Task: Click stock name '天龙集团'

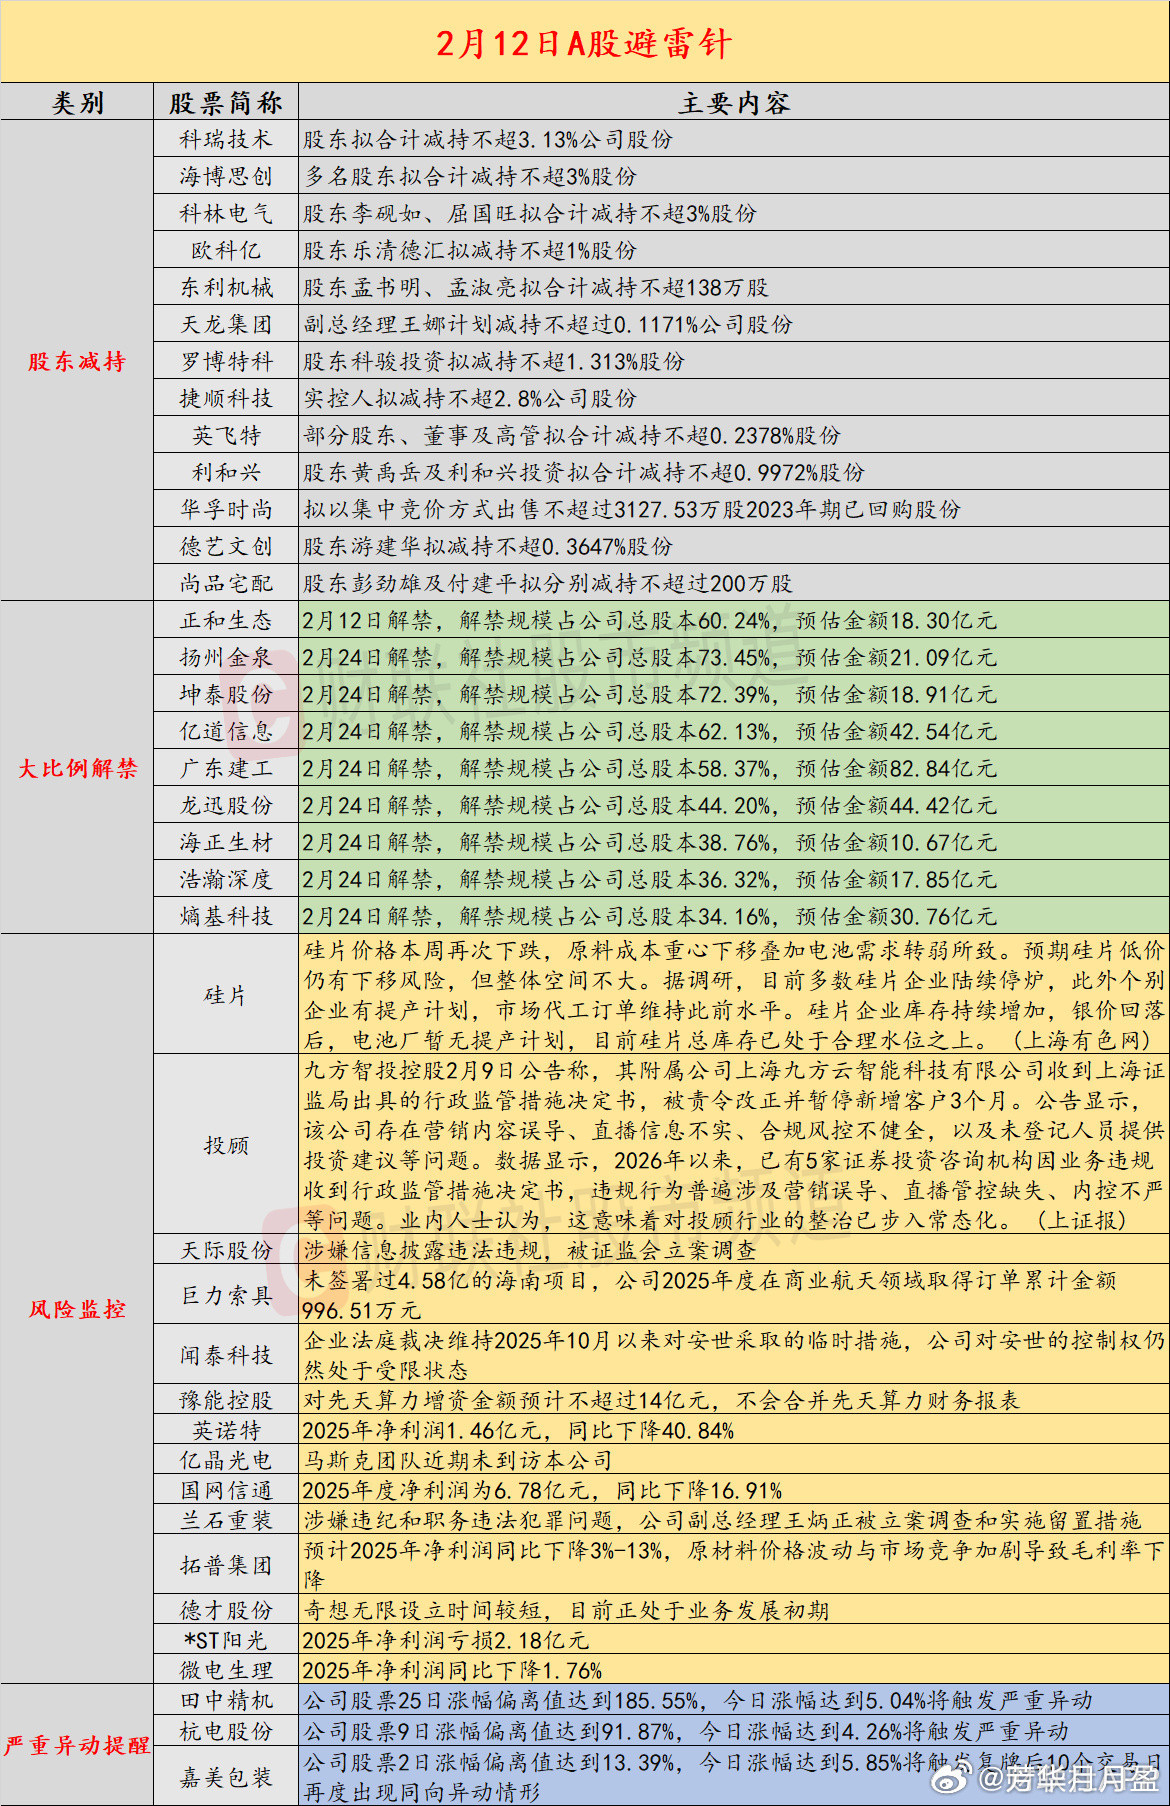Action: [x=226, y=324]
